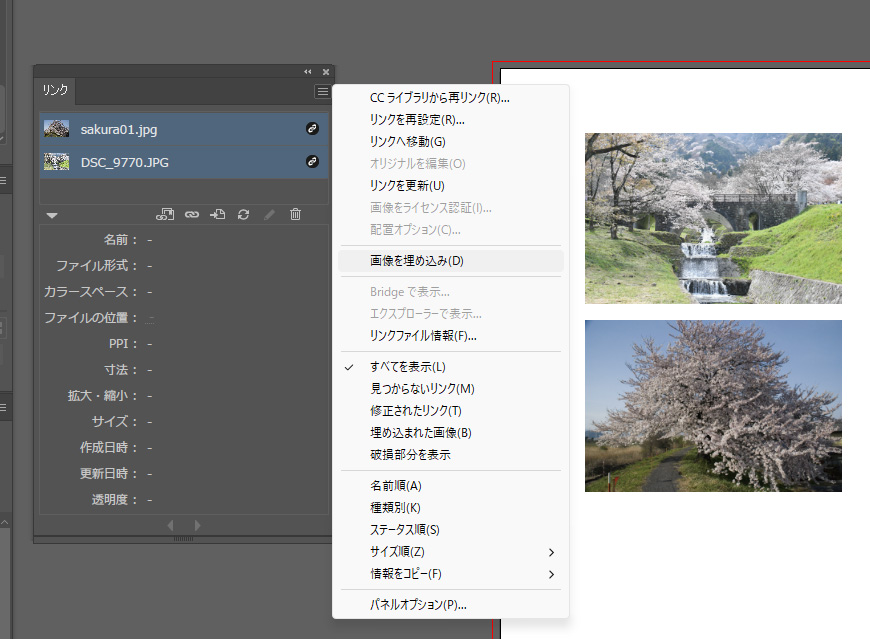
Task: Click the Update Link refresh icon
Action: click(243, 214)
